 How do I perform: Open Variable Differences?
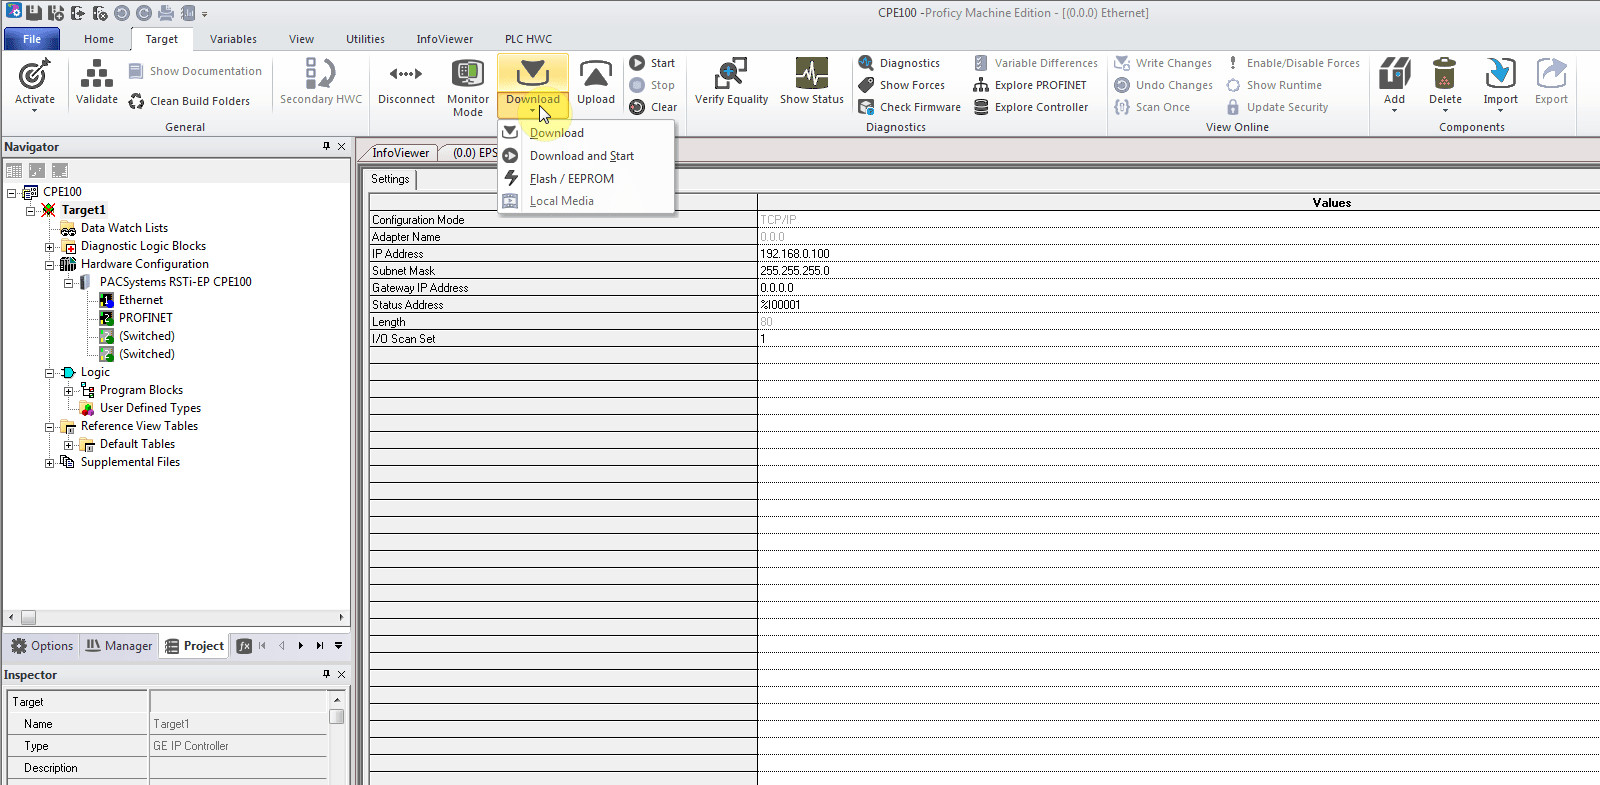(x=1035, y=63)
